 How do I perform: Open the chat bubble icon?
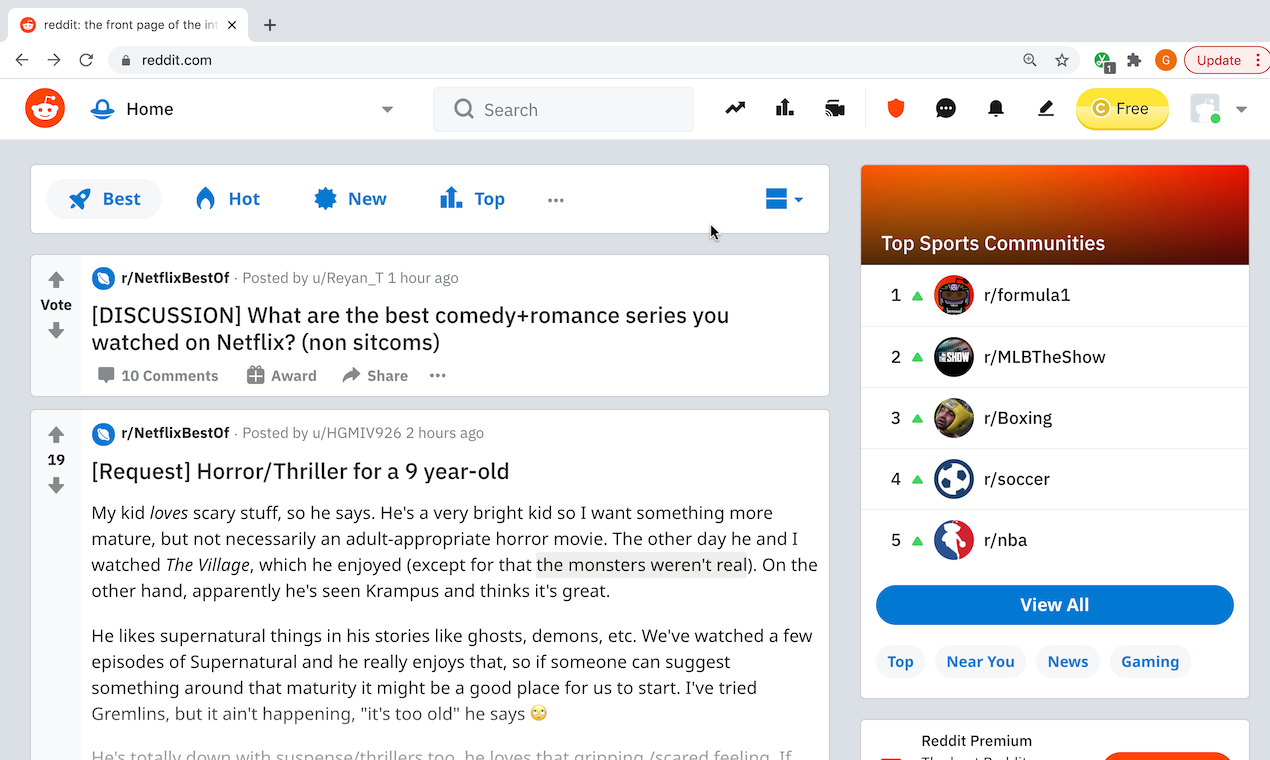pyautogui.click(x=946, y=108)
